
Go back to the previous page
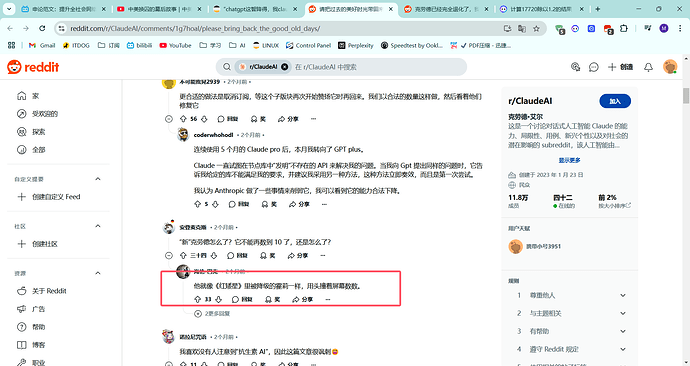10,29
